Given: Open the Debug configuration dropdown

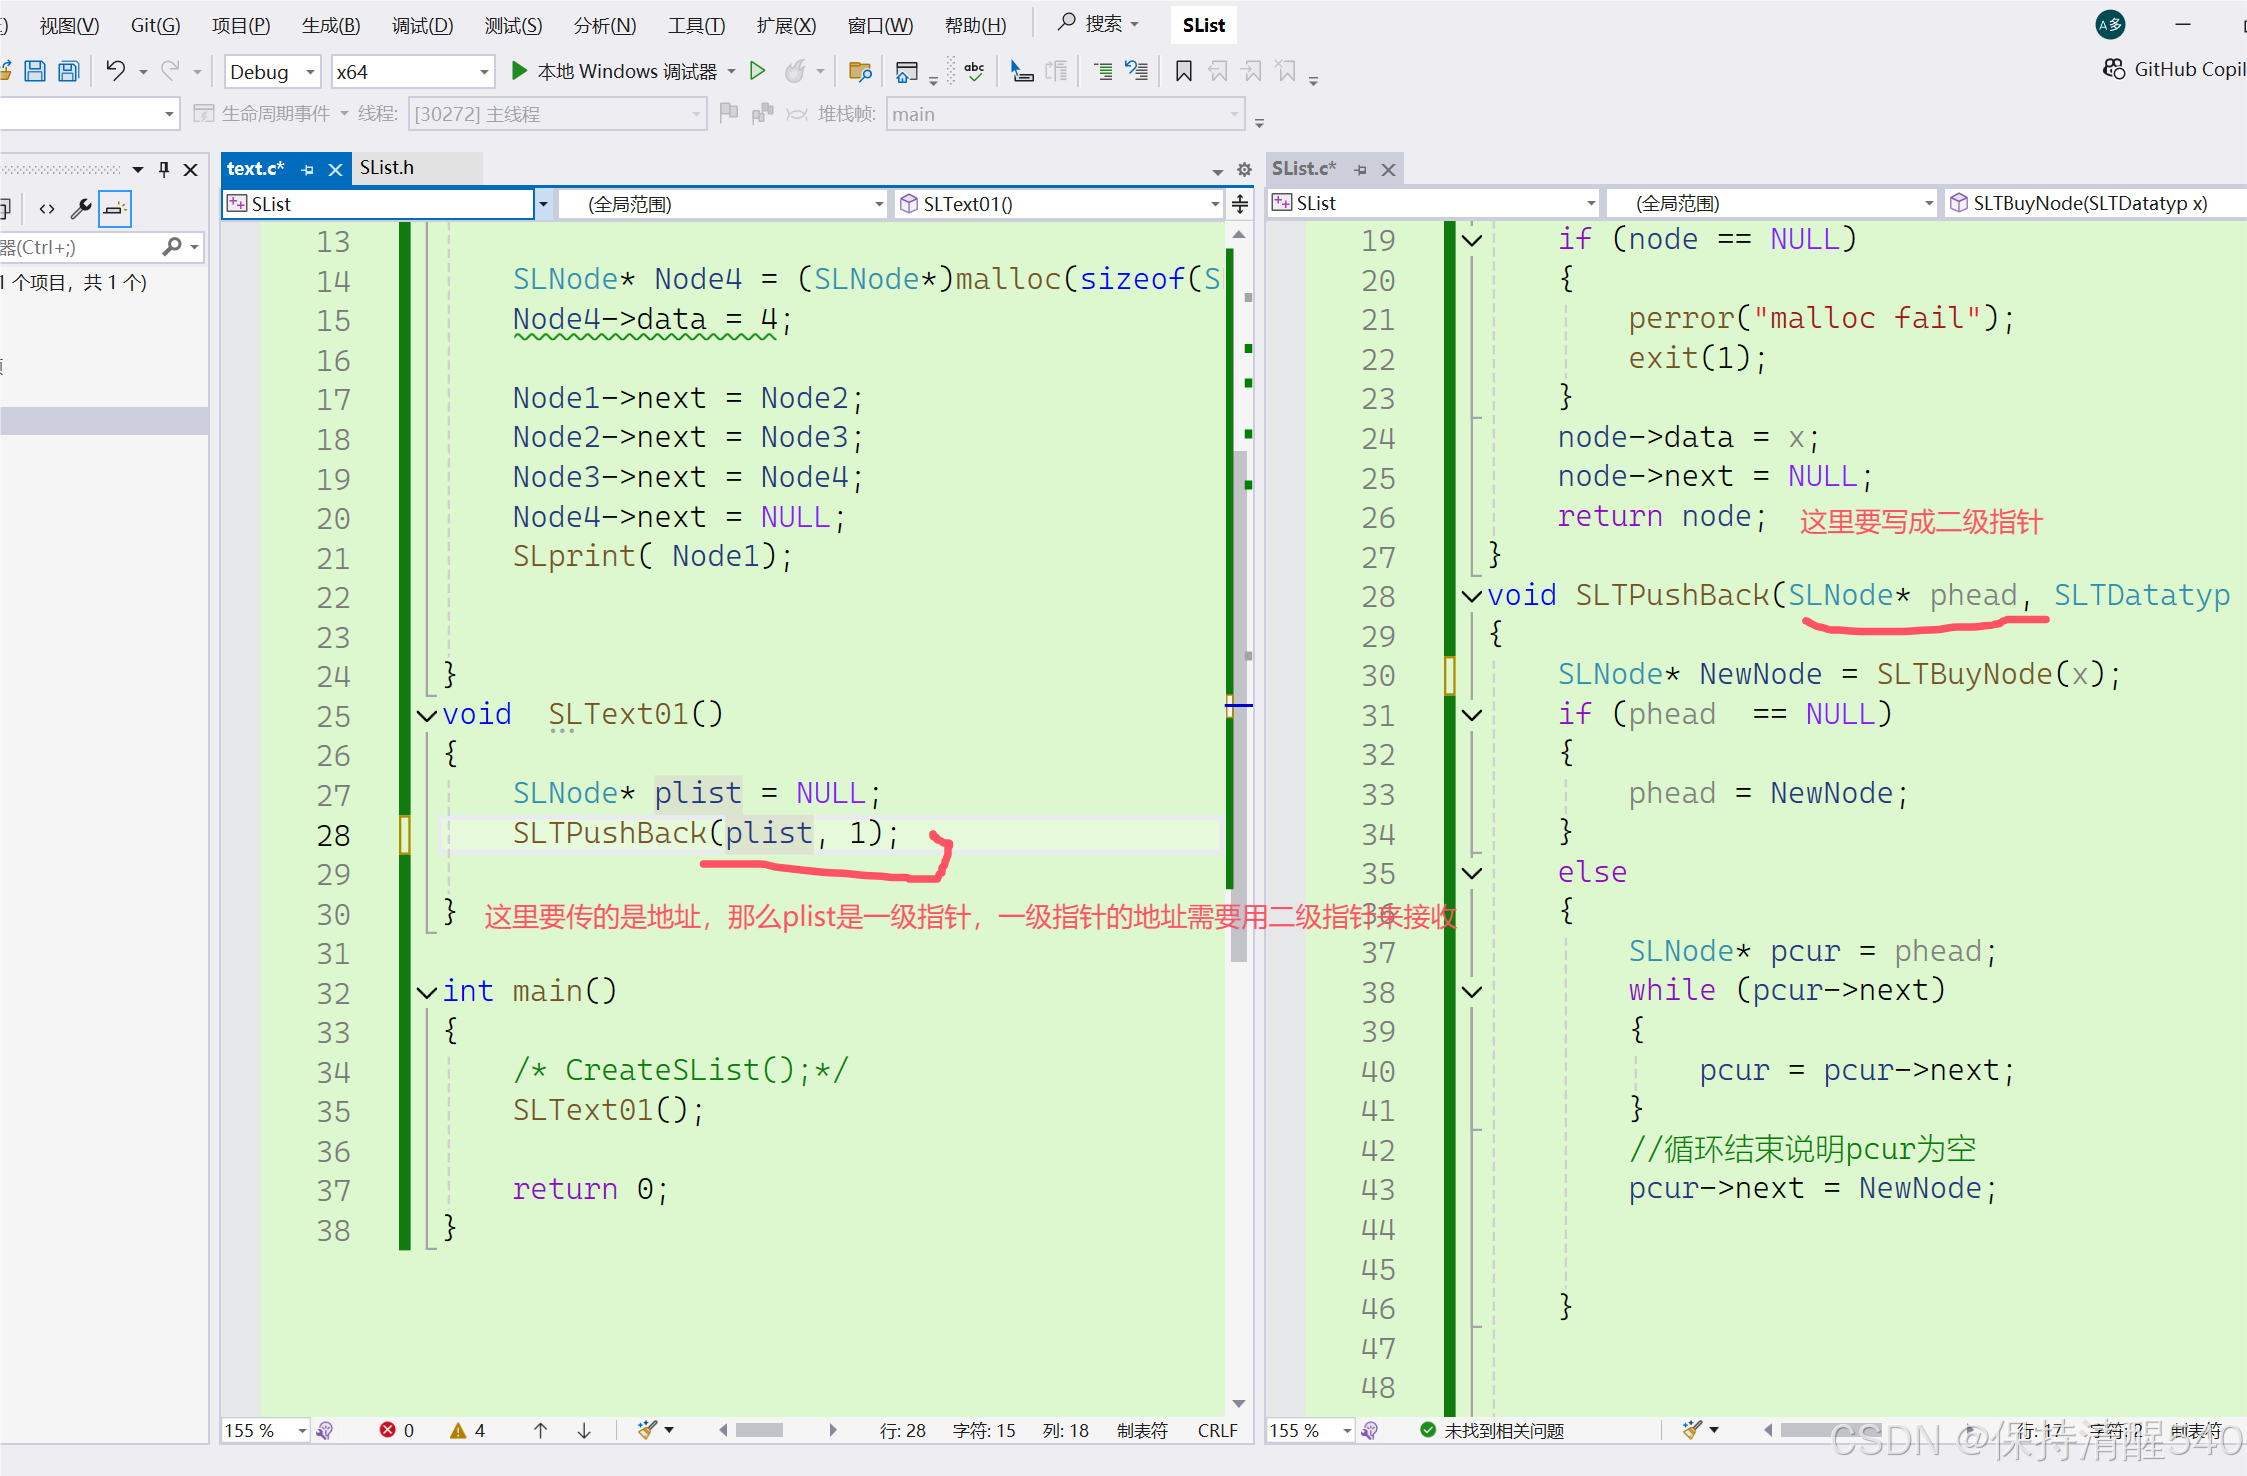Looking at the screenshot, I should (x=310, y=72).
